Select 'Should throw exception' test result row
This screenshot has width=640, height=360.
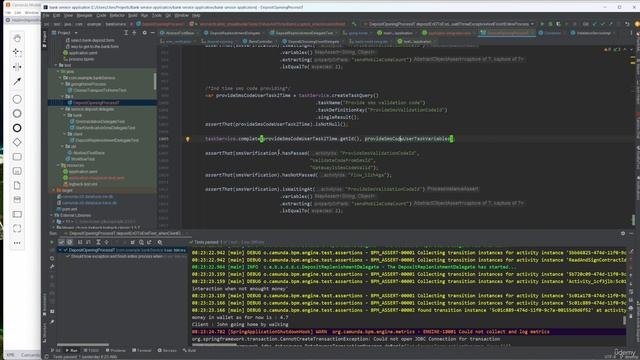pyautogui.click(x=126, y=256)
